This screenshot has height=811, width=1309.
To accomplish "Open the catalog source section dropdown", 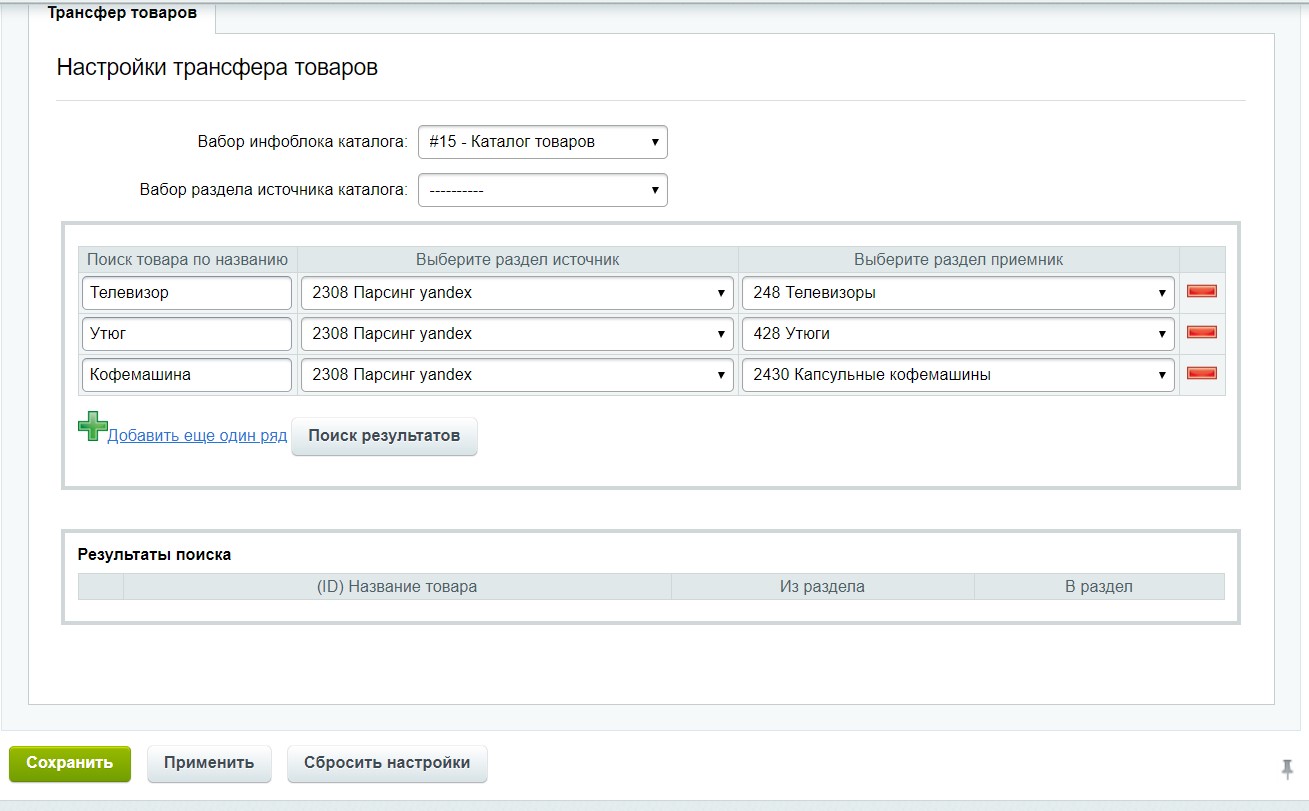I will 543,190.
